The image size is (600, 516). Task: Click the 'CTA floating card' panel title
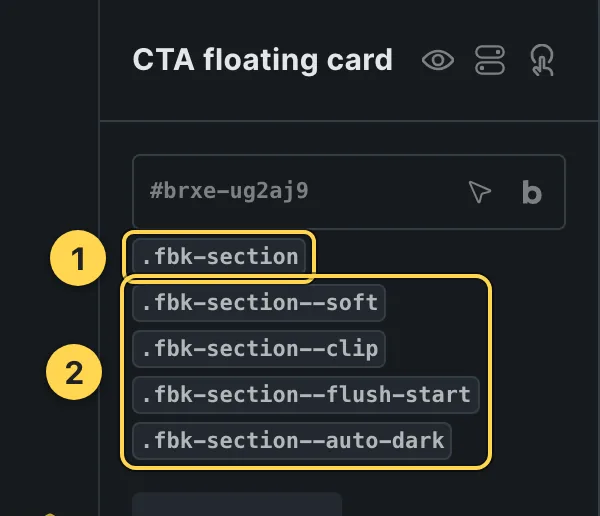[x=262, y=60]
